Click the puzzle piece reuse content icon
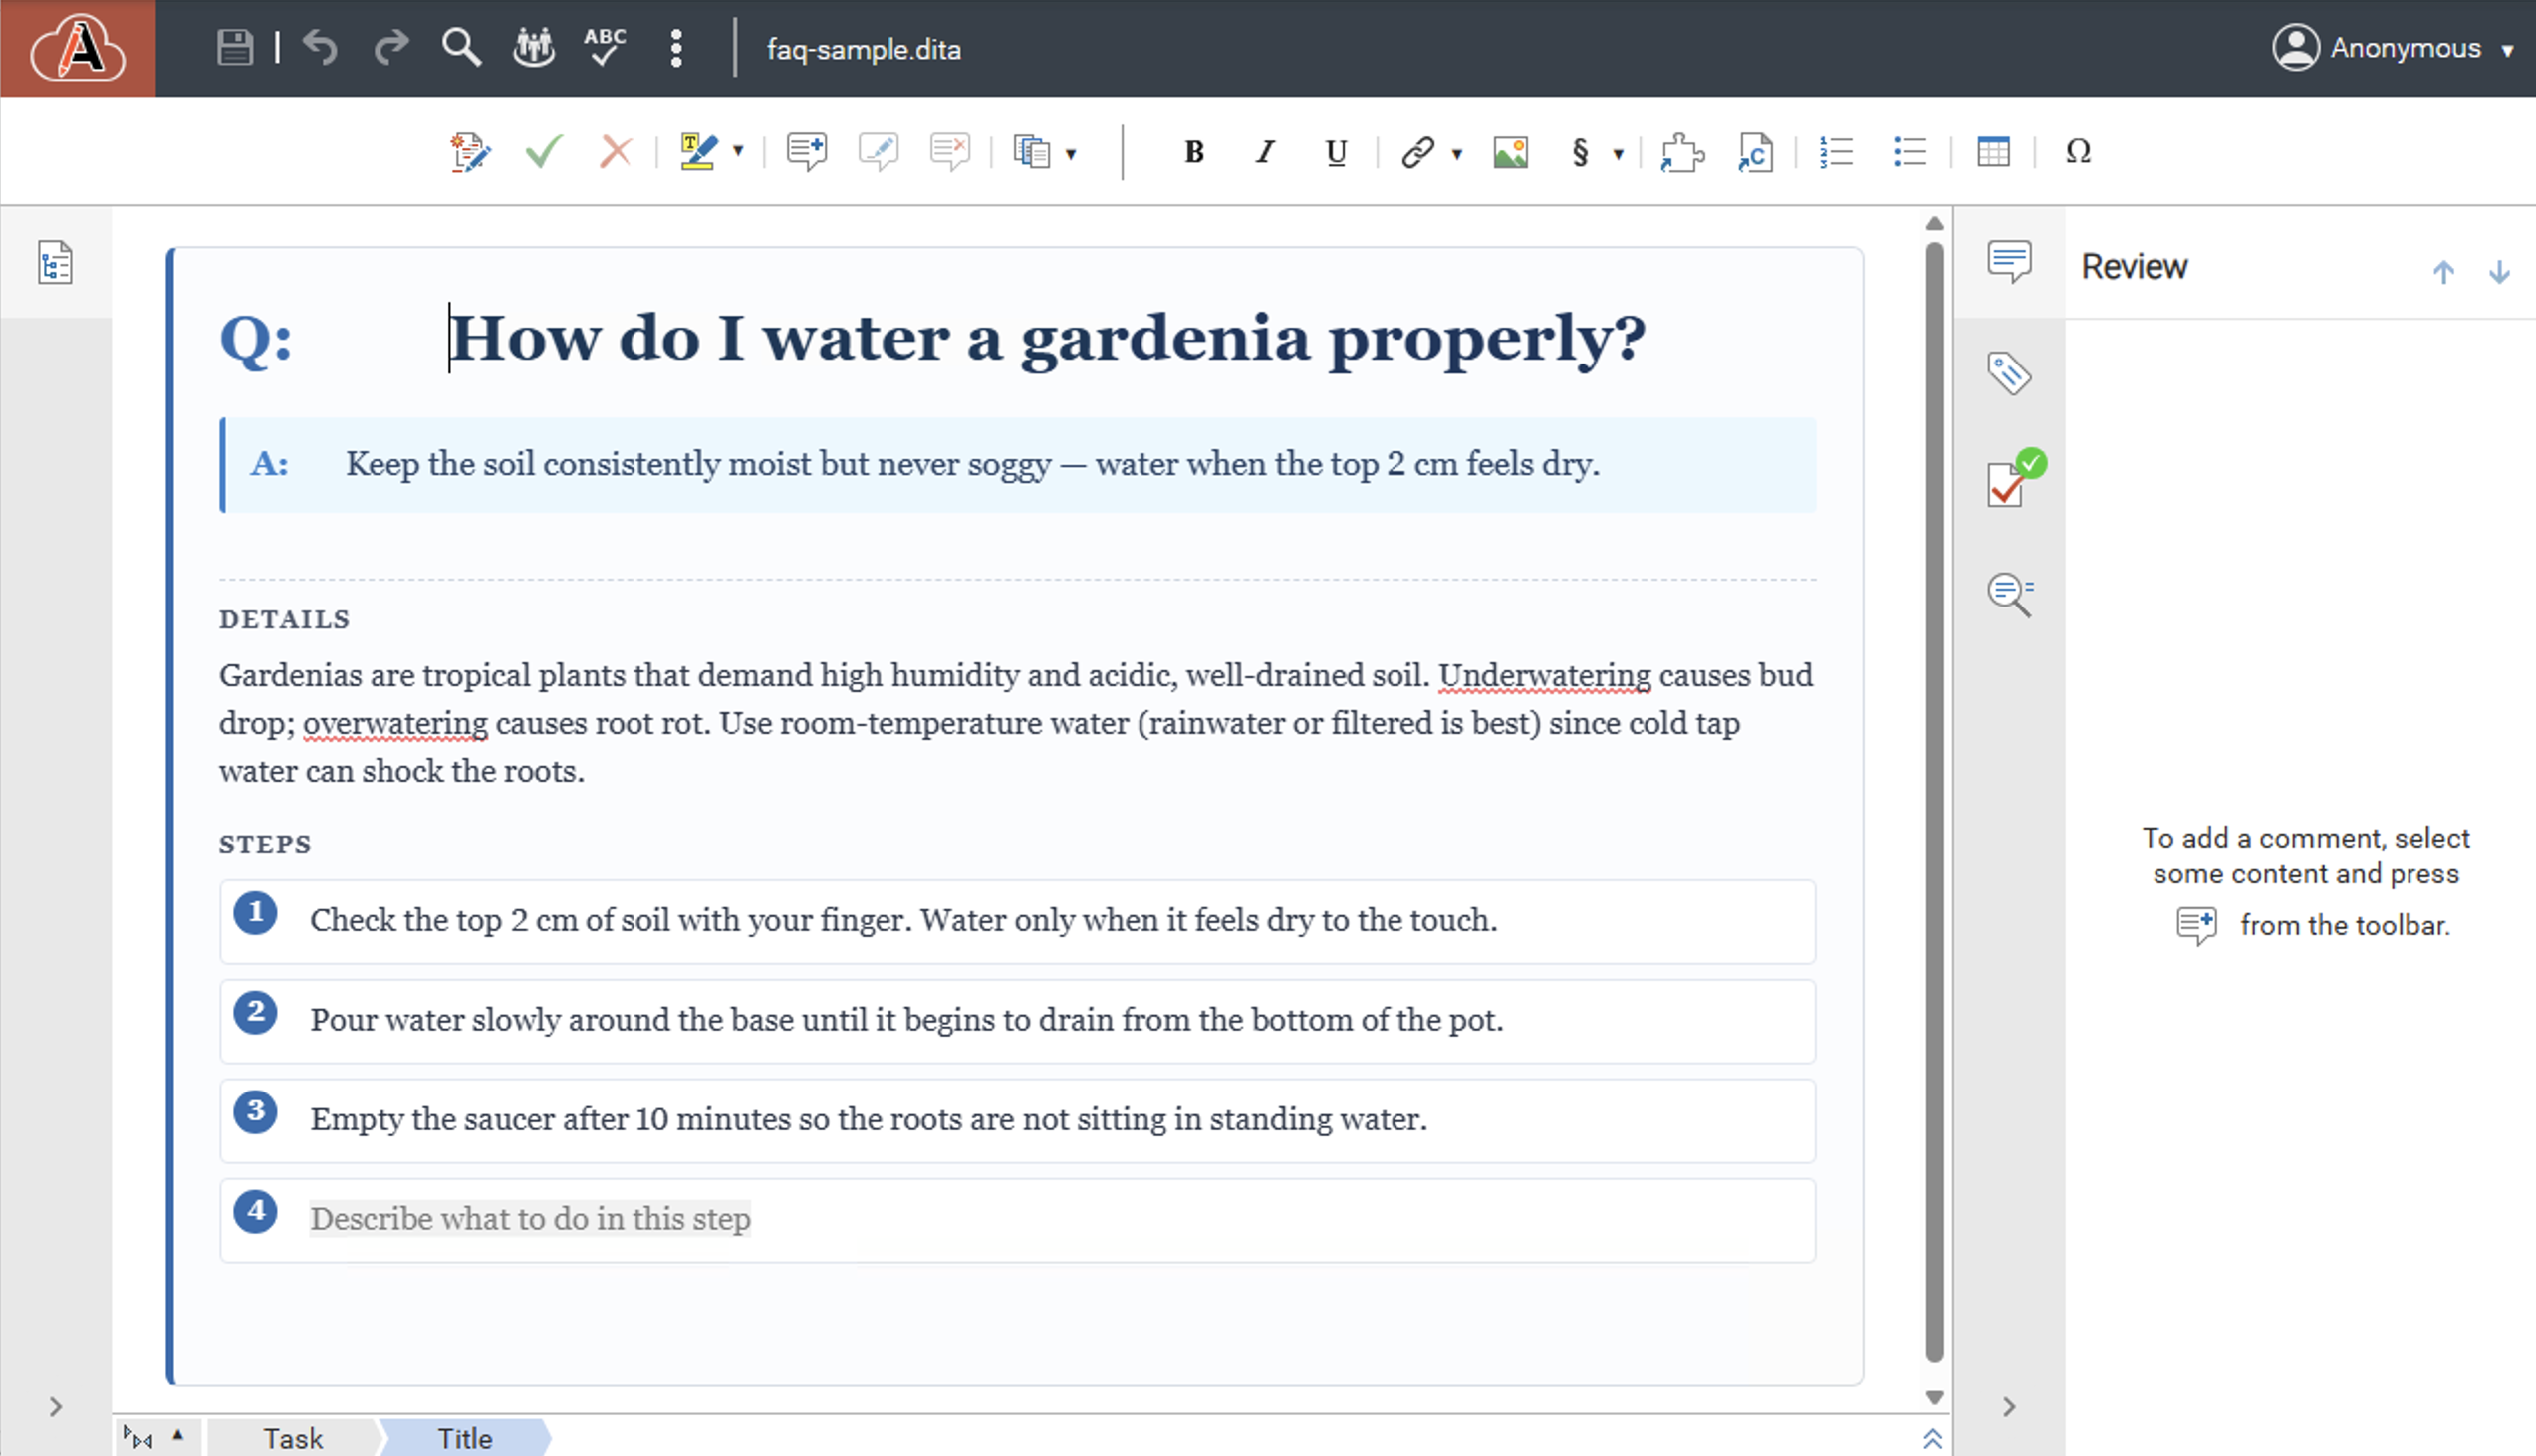Viewport: 2536px width, 1456px height. click(x=1682, y=153)
